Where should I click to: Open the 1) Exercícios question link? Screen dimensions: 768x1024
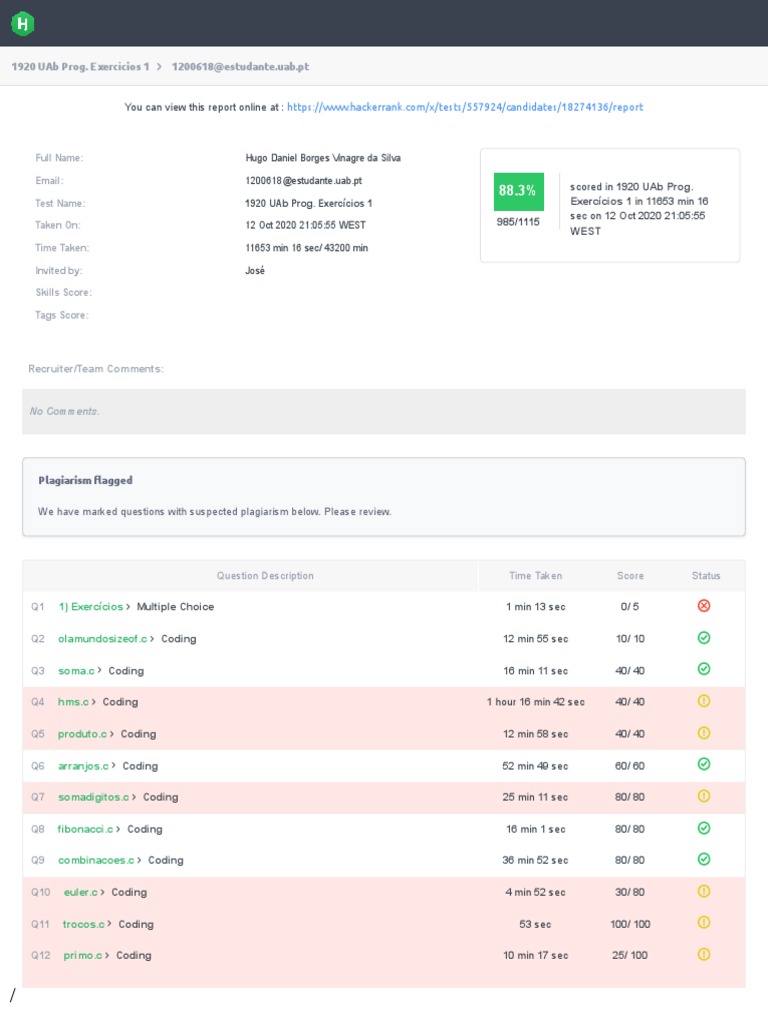click(90, 607)
